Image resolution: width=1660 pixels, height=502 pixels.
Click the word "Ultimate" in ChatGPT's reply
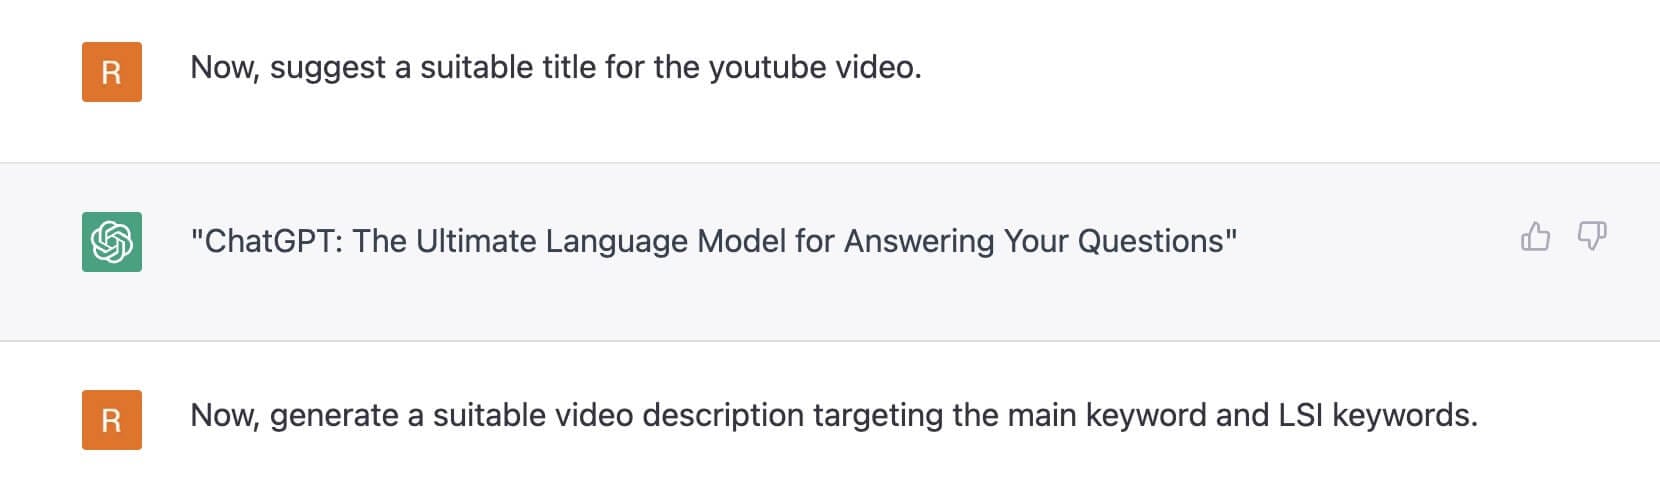[x=476, y=241]
